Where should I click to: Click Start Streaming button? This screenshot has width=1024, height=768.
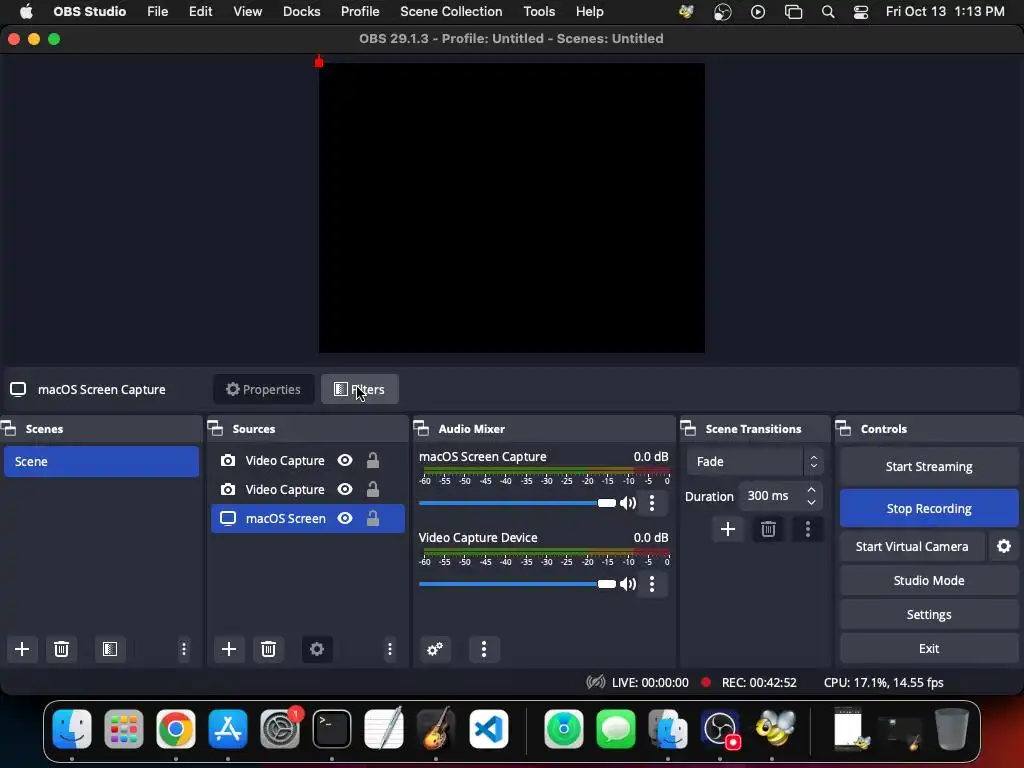pos(929,466)
